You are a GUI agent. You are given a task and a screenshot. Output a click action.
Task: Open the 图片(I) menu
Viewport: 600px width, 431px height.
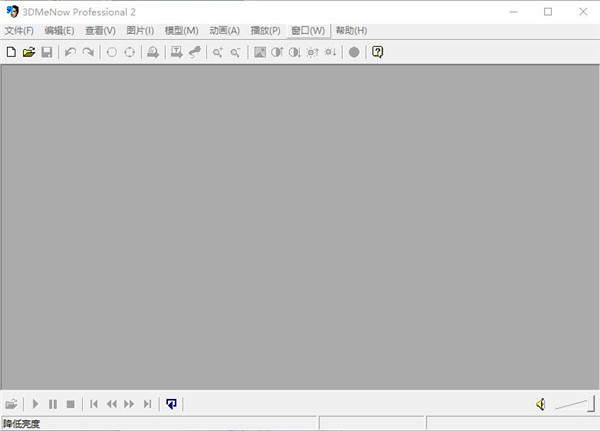pos(140,31)
